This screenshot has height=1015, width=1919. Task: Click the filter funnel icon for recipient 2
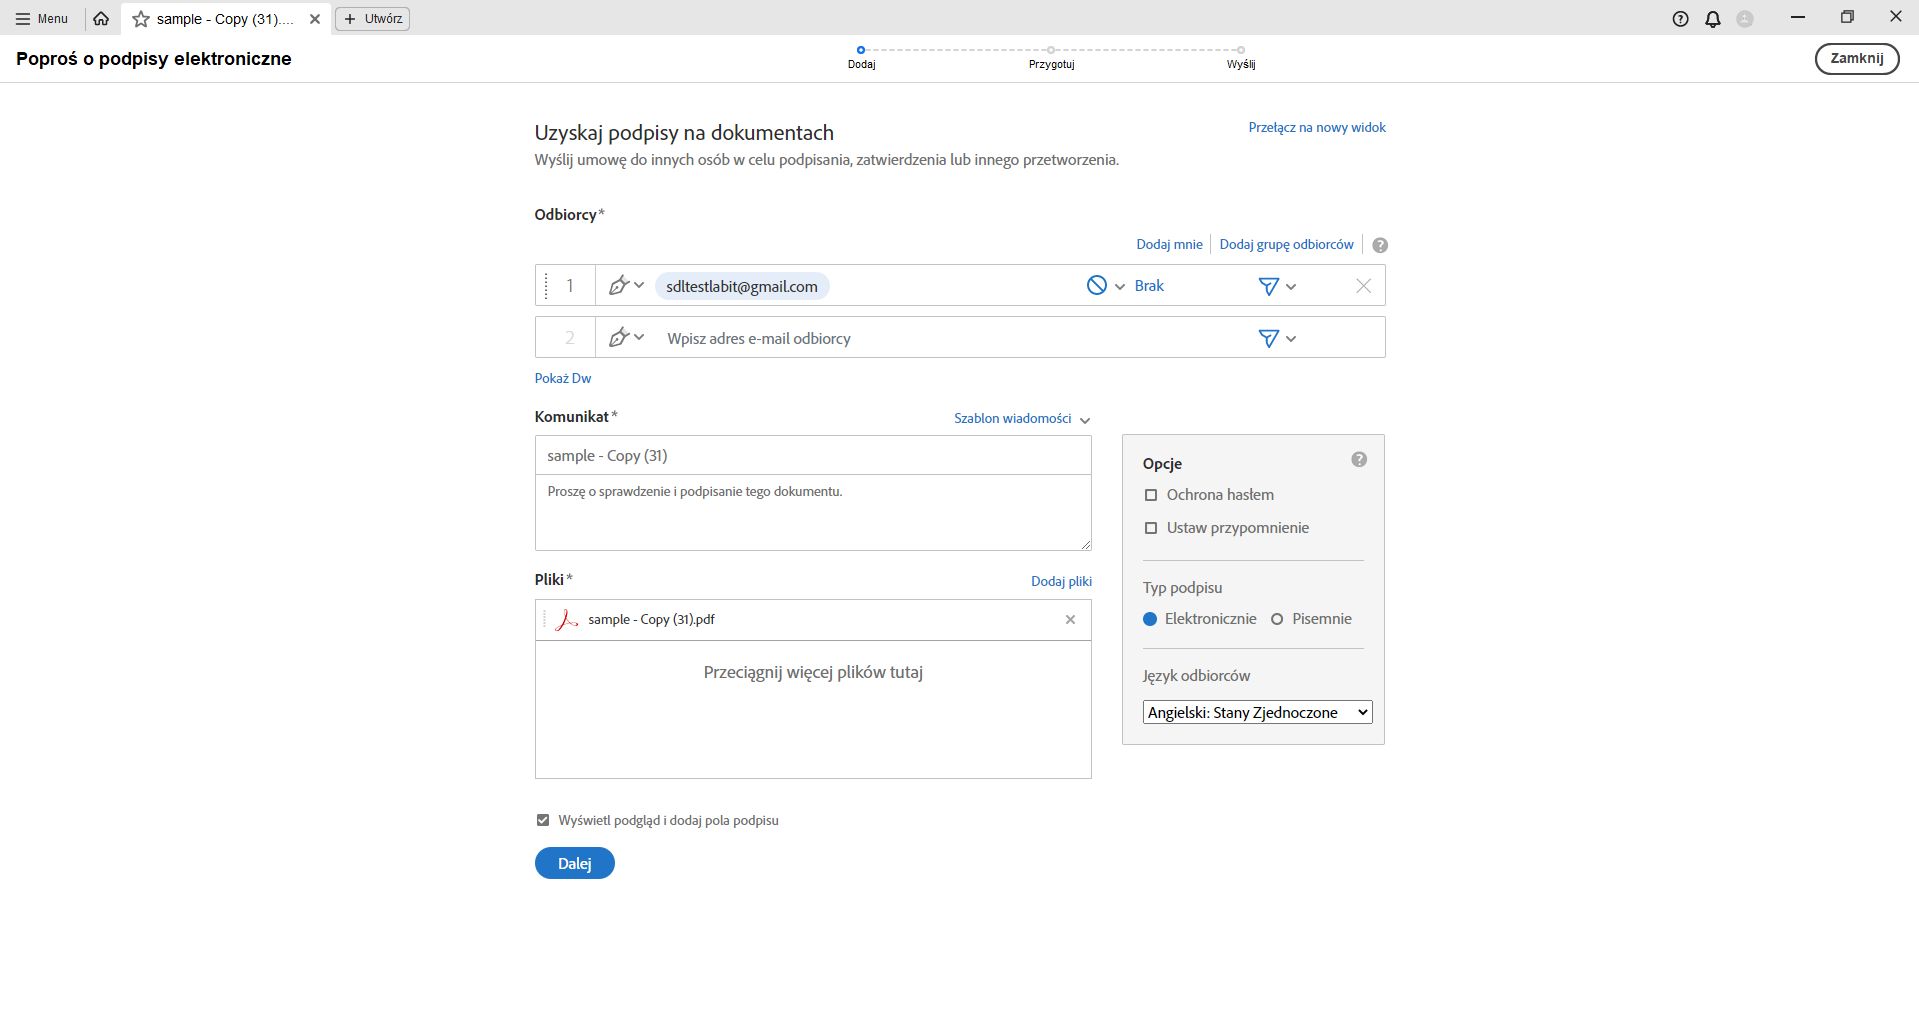[x=1268, y=338]
